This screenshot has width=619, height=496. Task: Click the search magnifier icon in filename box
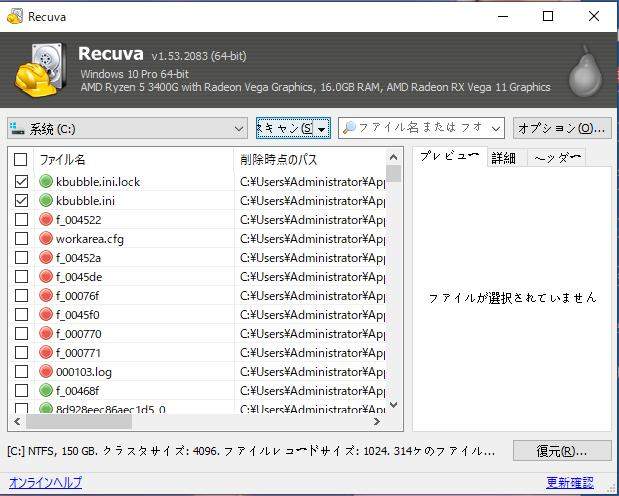(349, 128)
